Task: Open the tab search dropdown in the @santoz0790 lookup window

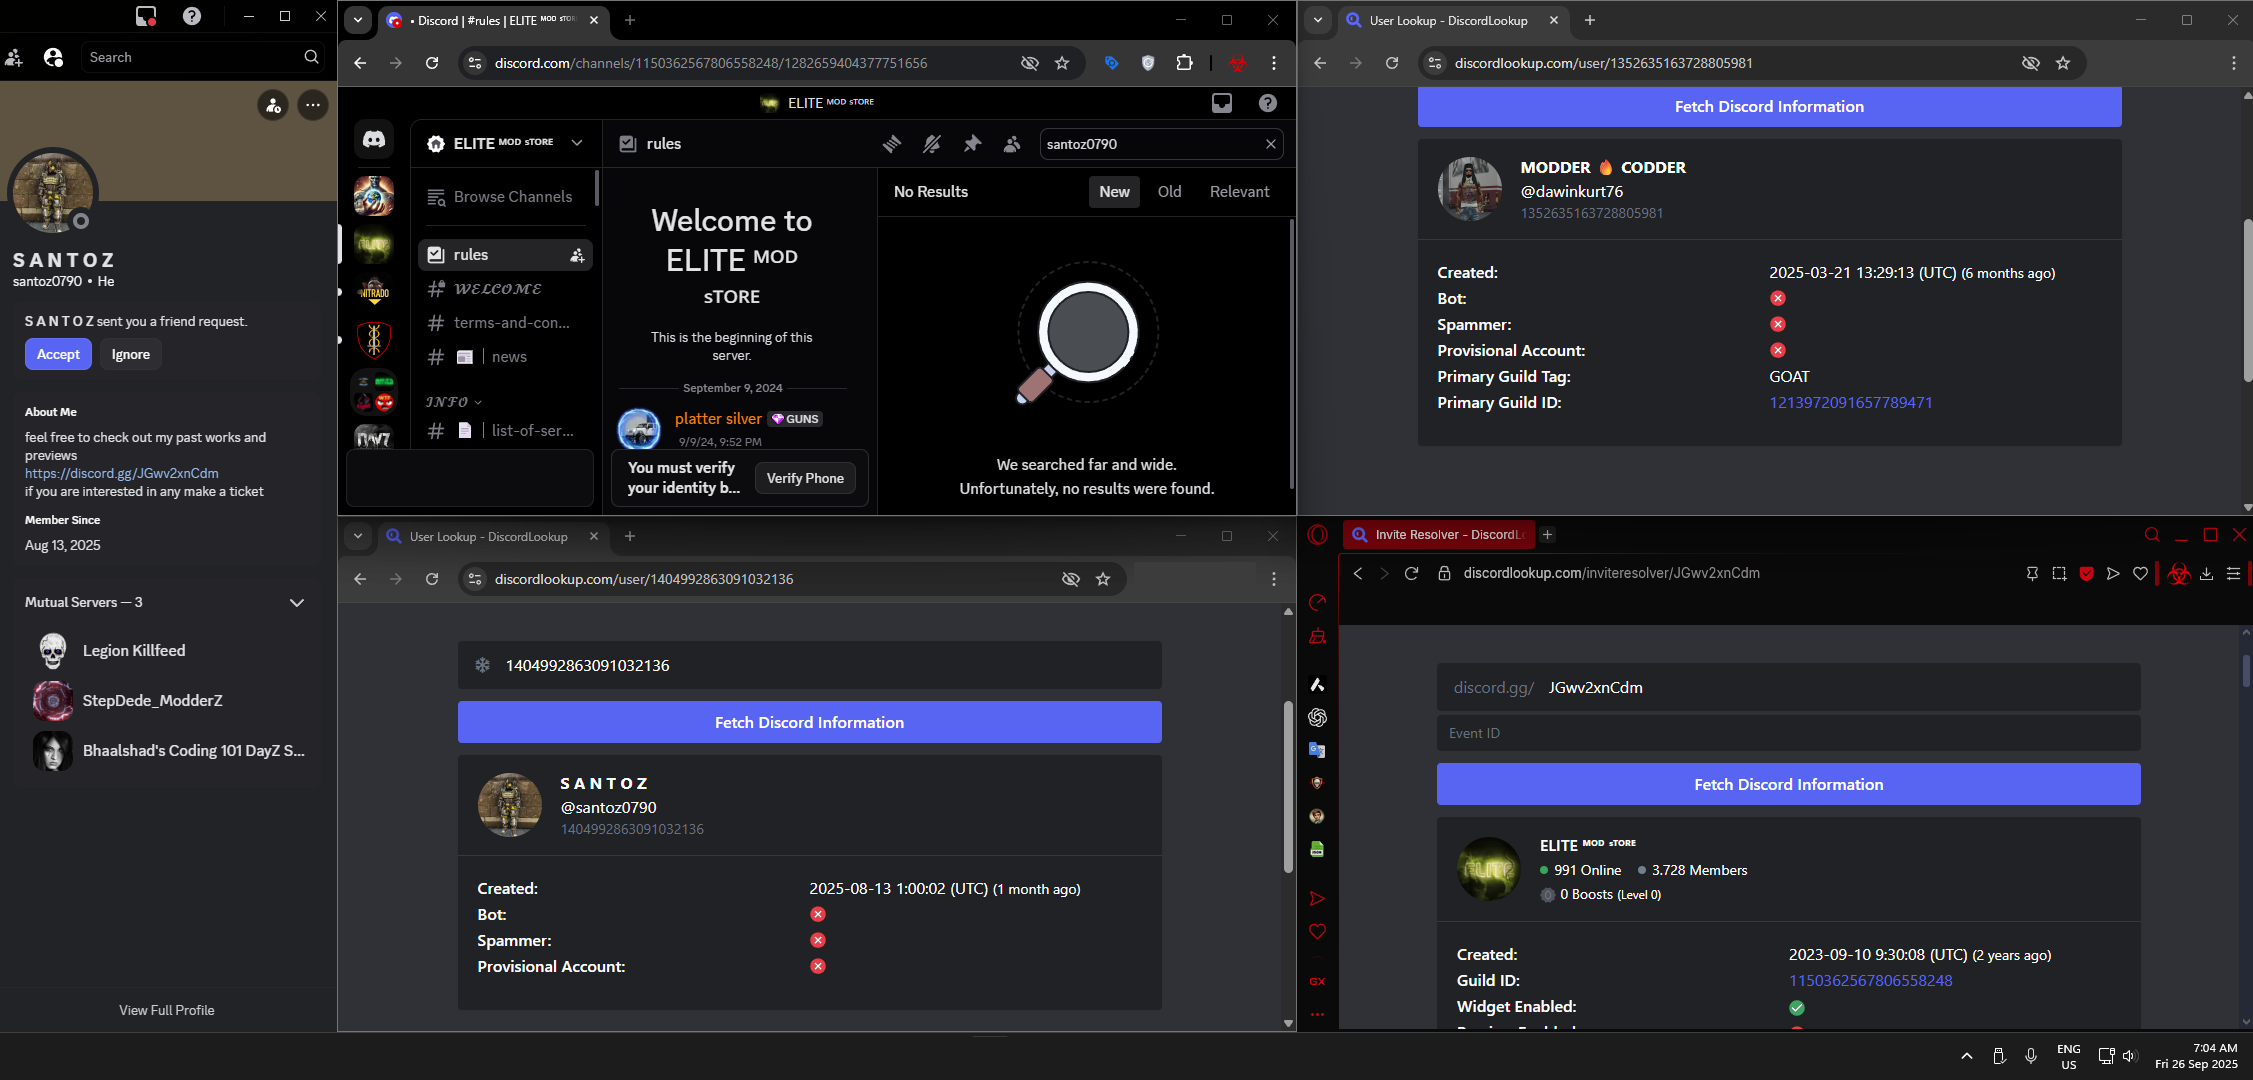Action: pyautogui.click(x=358, y=536)
